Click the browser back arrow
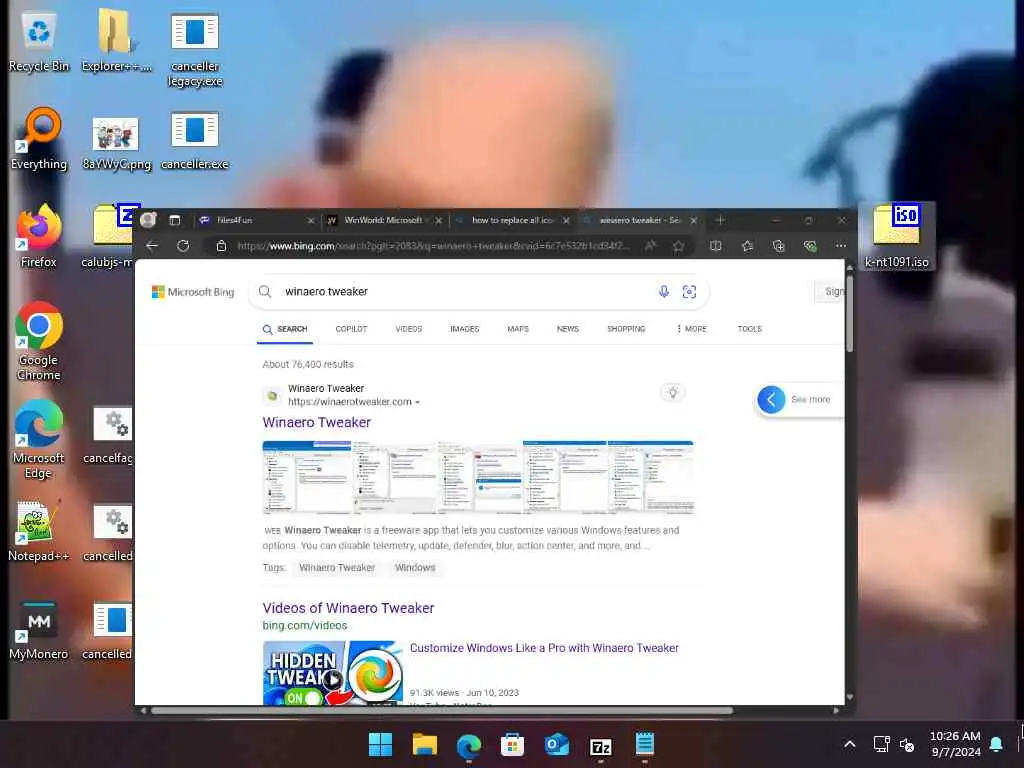Image resolution: width=1024 pixels, height=768 pixels. (x=152, y=246)
